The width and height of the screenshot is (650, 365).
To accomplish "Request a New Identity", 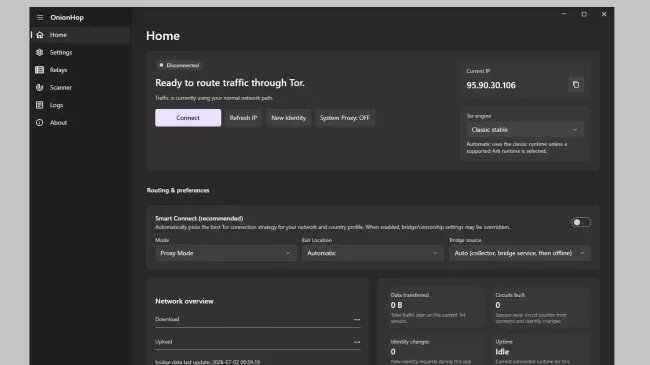I will (289, 118).
